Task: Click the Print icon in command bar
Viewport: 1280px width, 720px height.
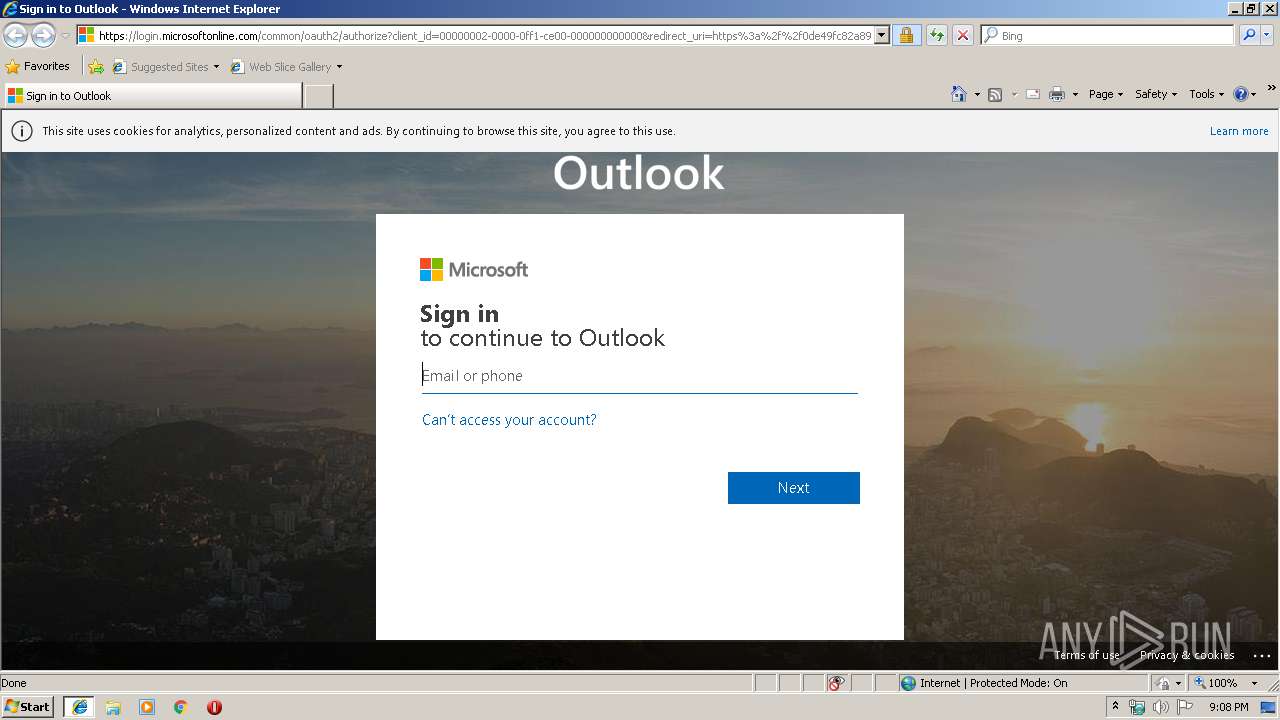Action: click(1057, 94)
